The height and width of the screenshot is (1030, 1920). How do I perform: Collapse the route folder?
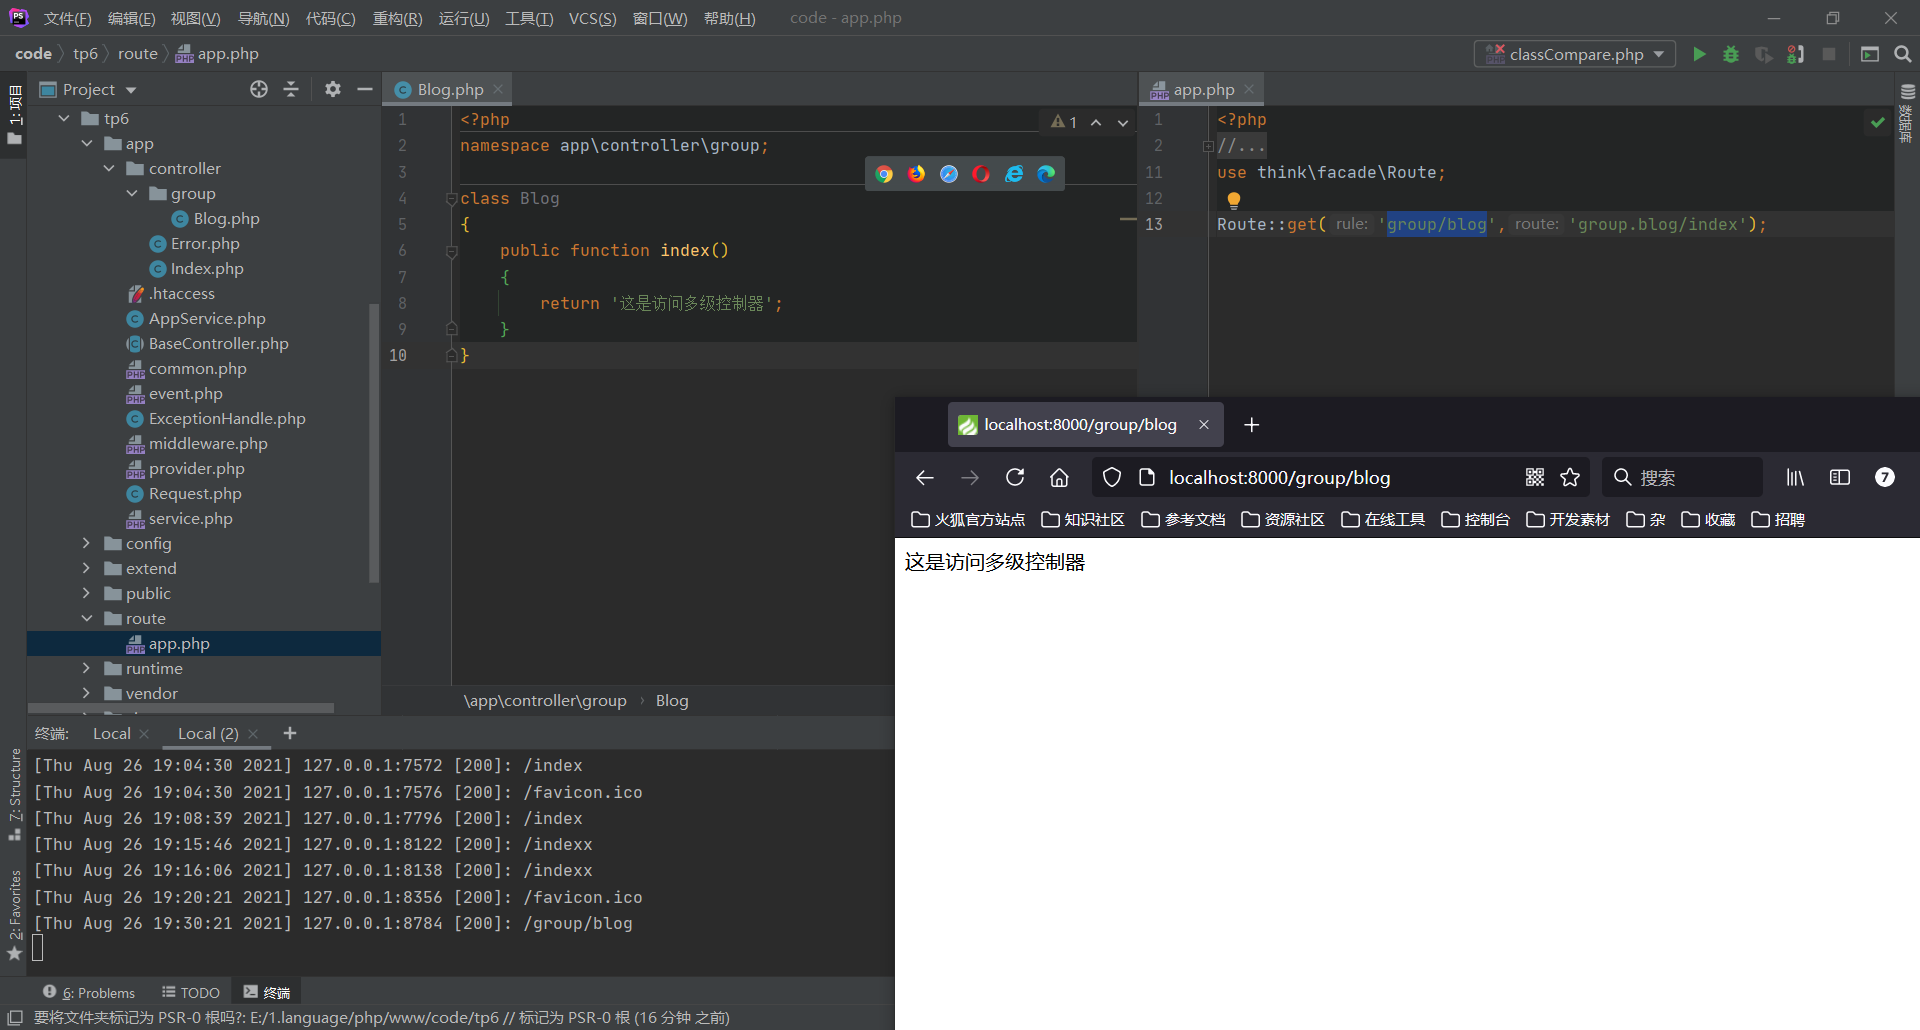87,618
